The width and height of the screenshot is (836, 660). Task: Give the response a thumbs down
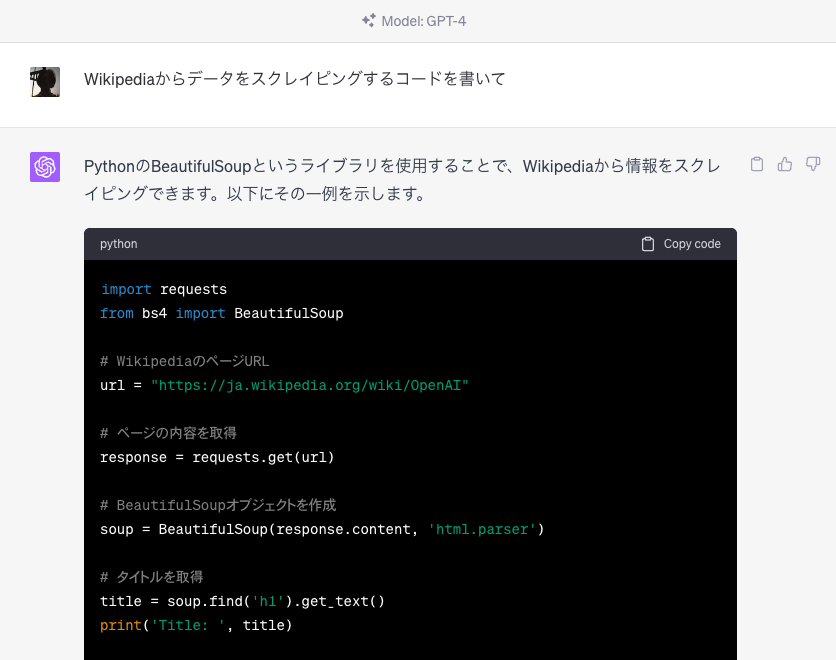coord(813,164)
